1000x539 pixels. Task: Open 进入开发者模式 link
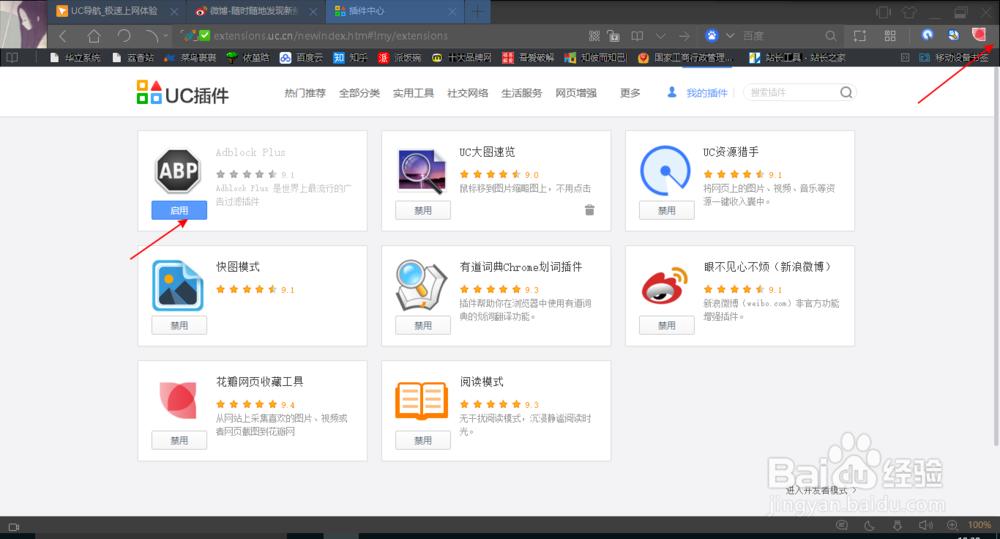tap(821, 490)
